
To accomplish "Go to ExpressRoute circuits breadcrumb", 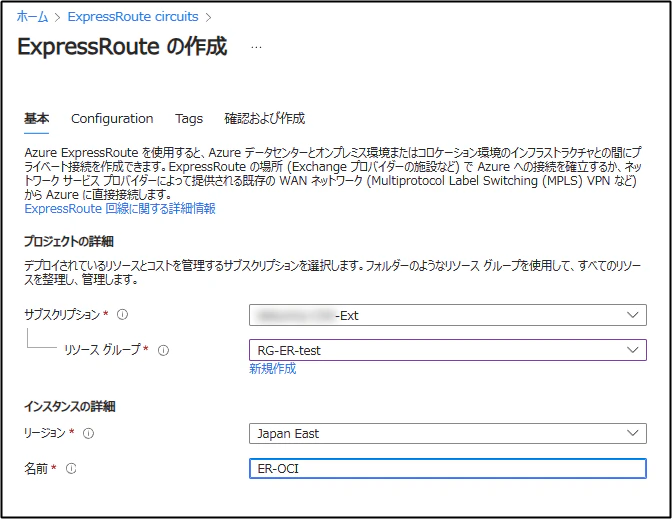I will tap(133, 17).
